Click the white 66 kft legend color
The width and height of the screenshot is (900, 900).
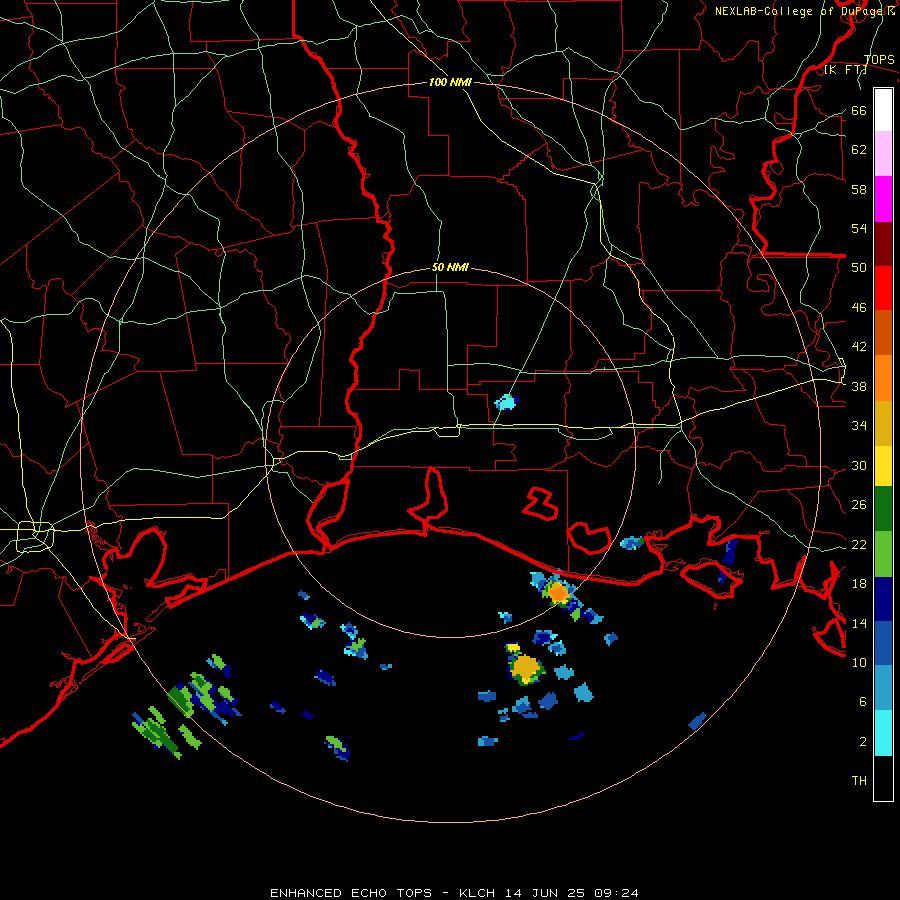pyautogui.click(x=883, y=110)
